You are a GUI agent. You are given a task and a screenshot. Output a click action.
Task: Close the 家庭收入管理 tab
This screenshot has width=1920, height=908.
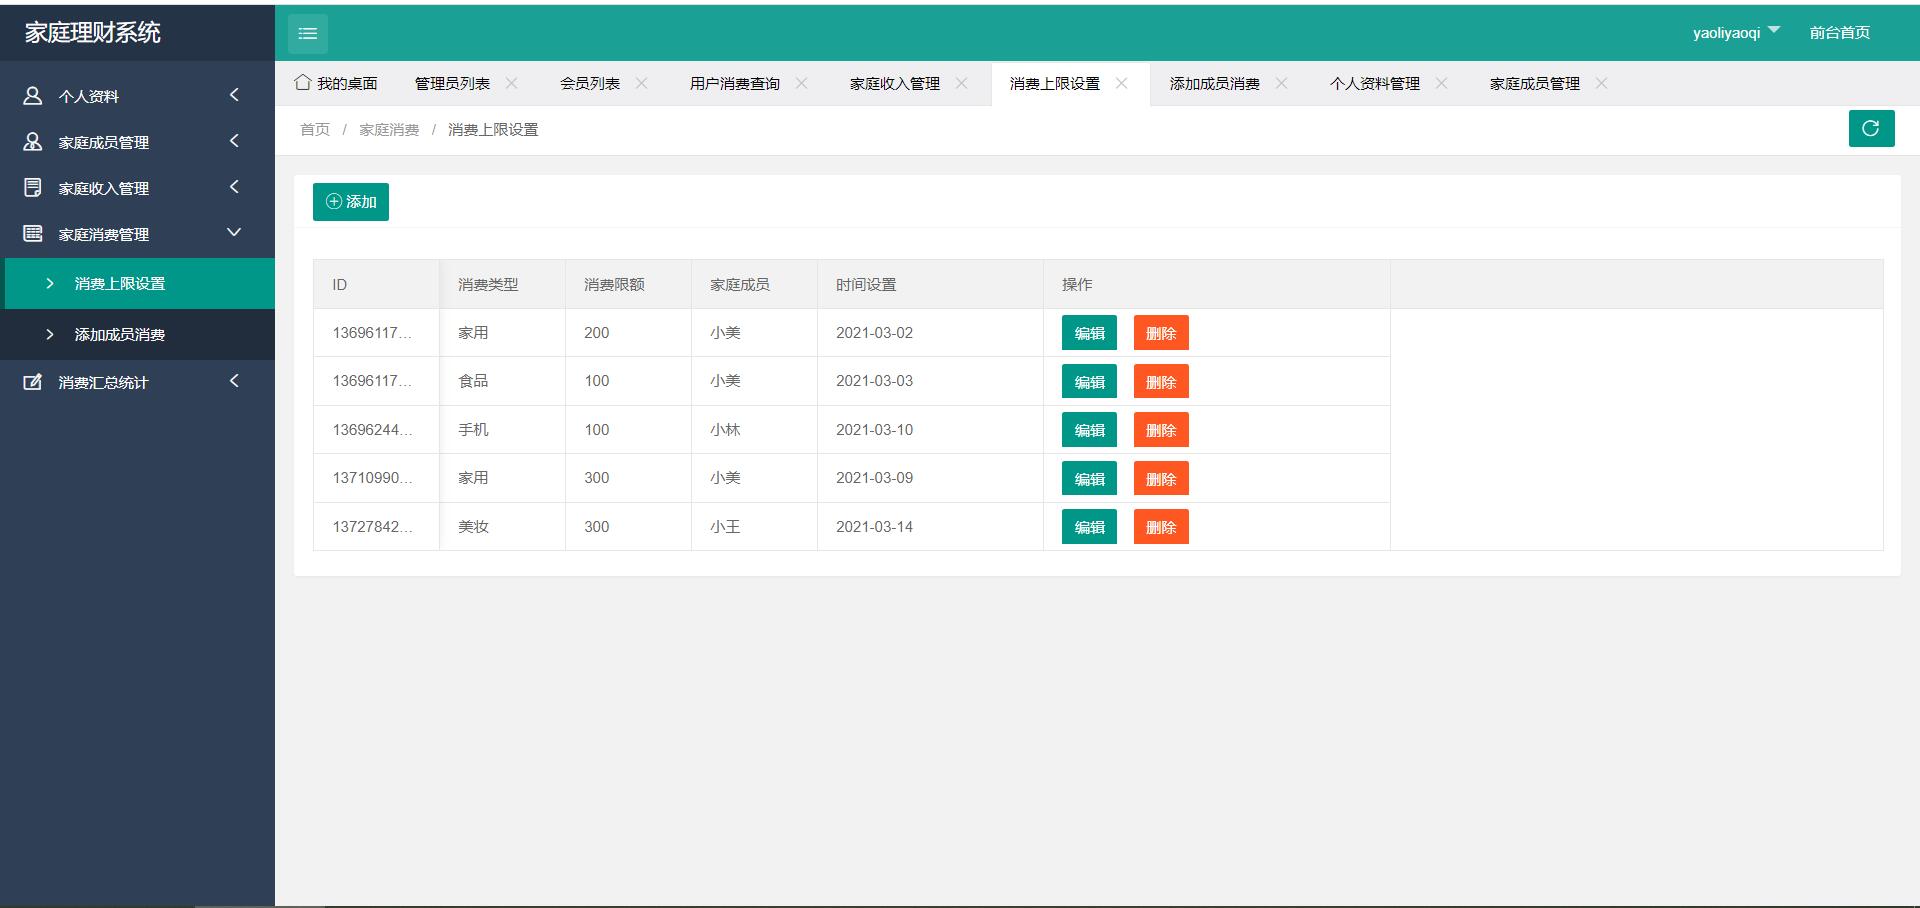click(x=962, y=83)
